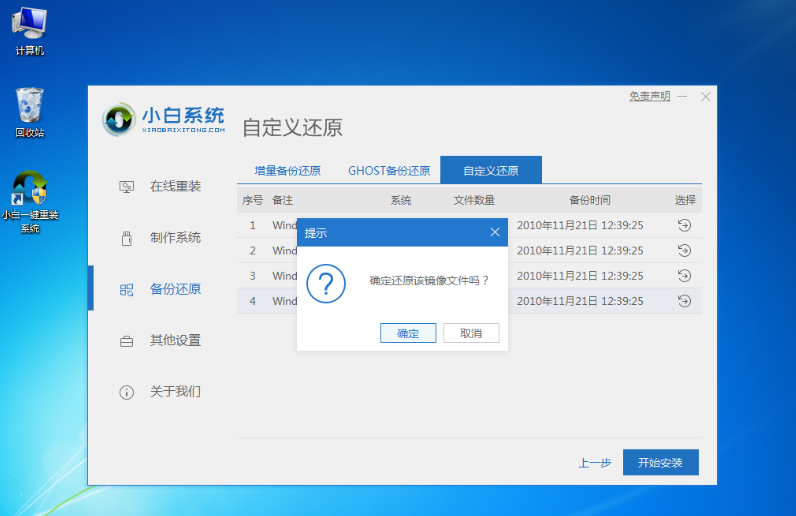Click restore icon in third row
Viewport: 796px width, 516px height.
pos(684,276)
